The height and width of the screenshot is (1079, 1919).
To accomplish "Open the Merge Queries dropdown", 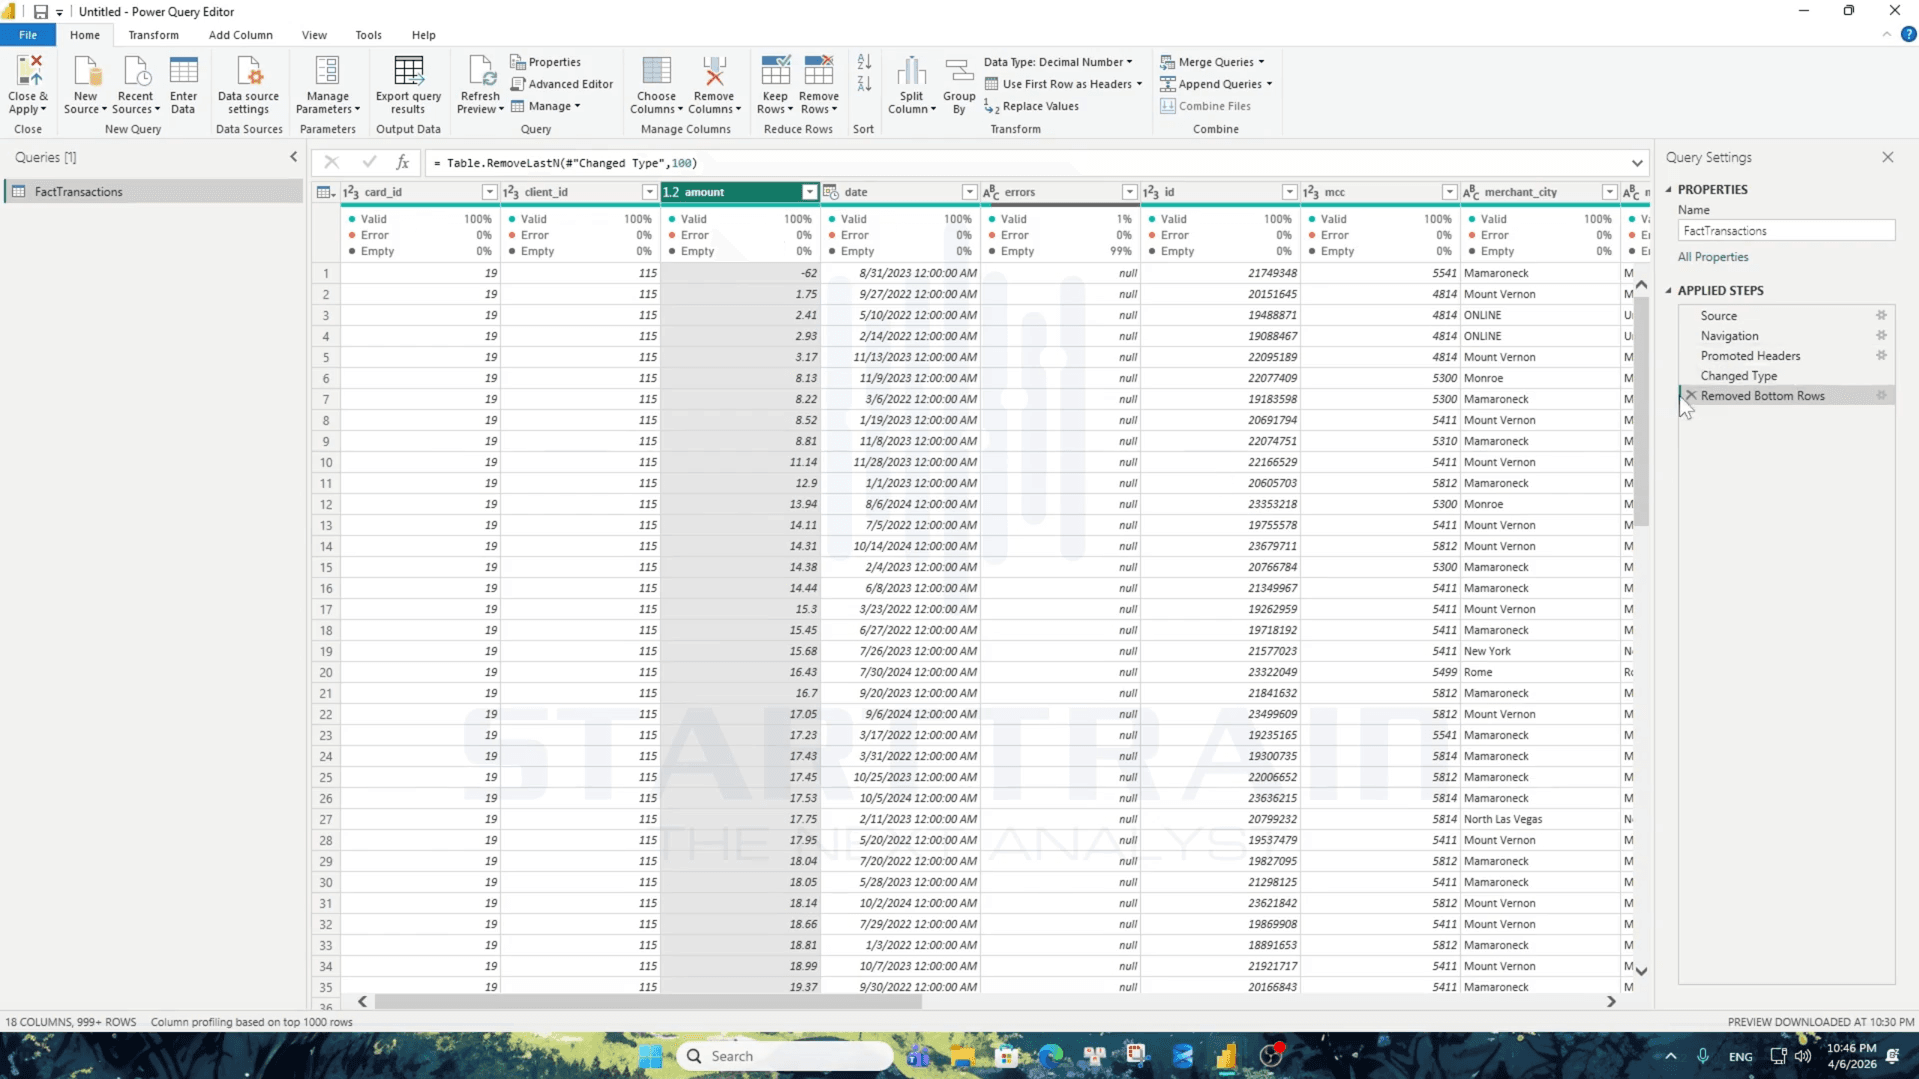I will 1212,62.
